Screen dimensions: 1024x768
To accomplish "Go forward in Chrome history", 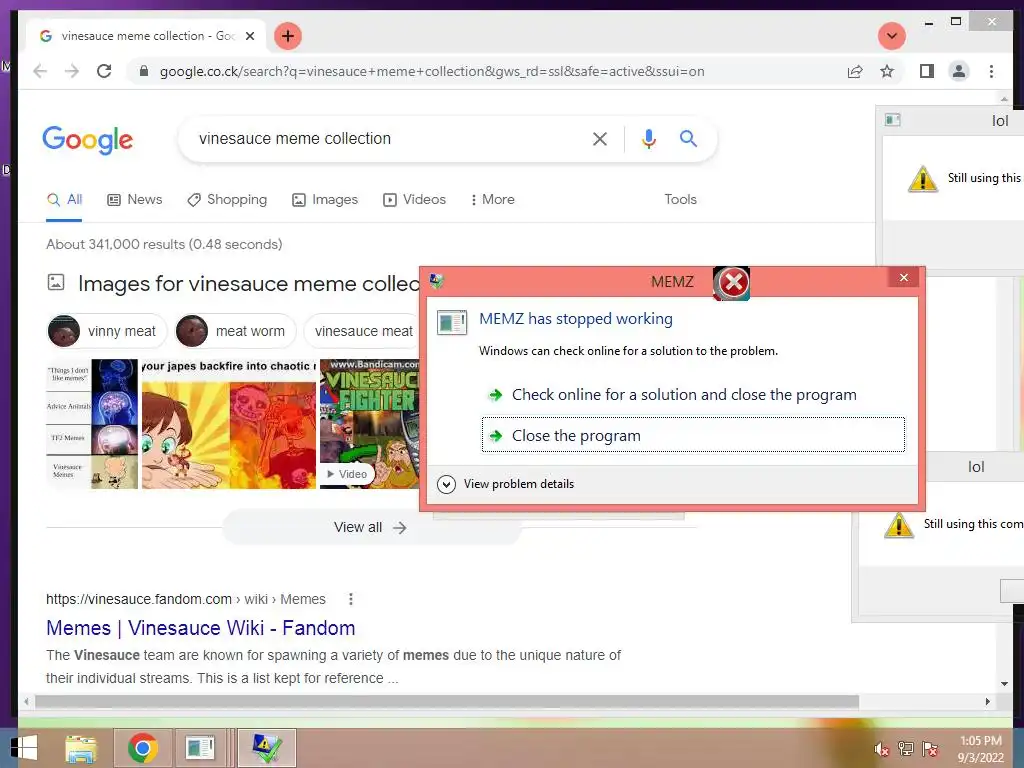I will tap(72, 71).
